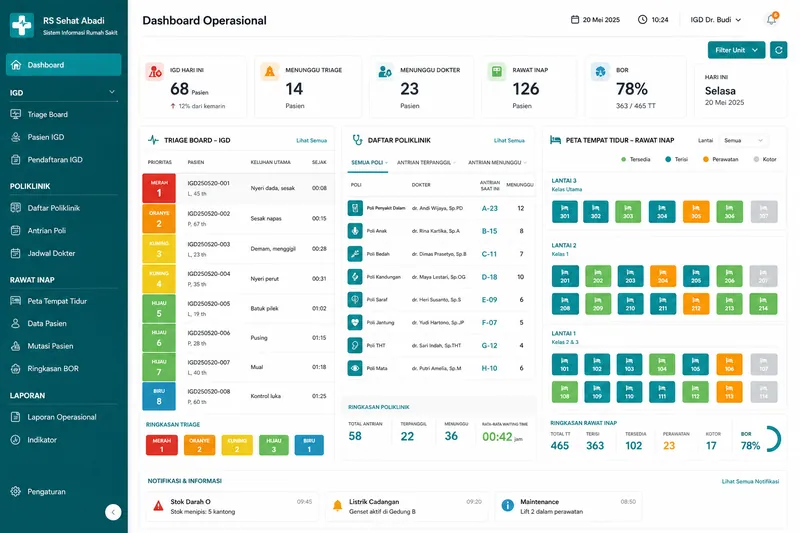Click the Poli THT ear icon

355,345
